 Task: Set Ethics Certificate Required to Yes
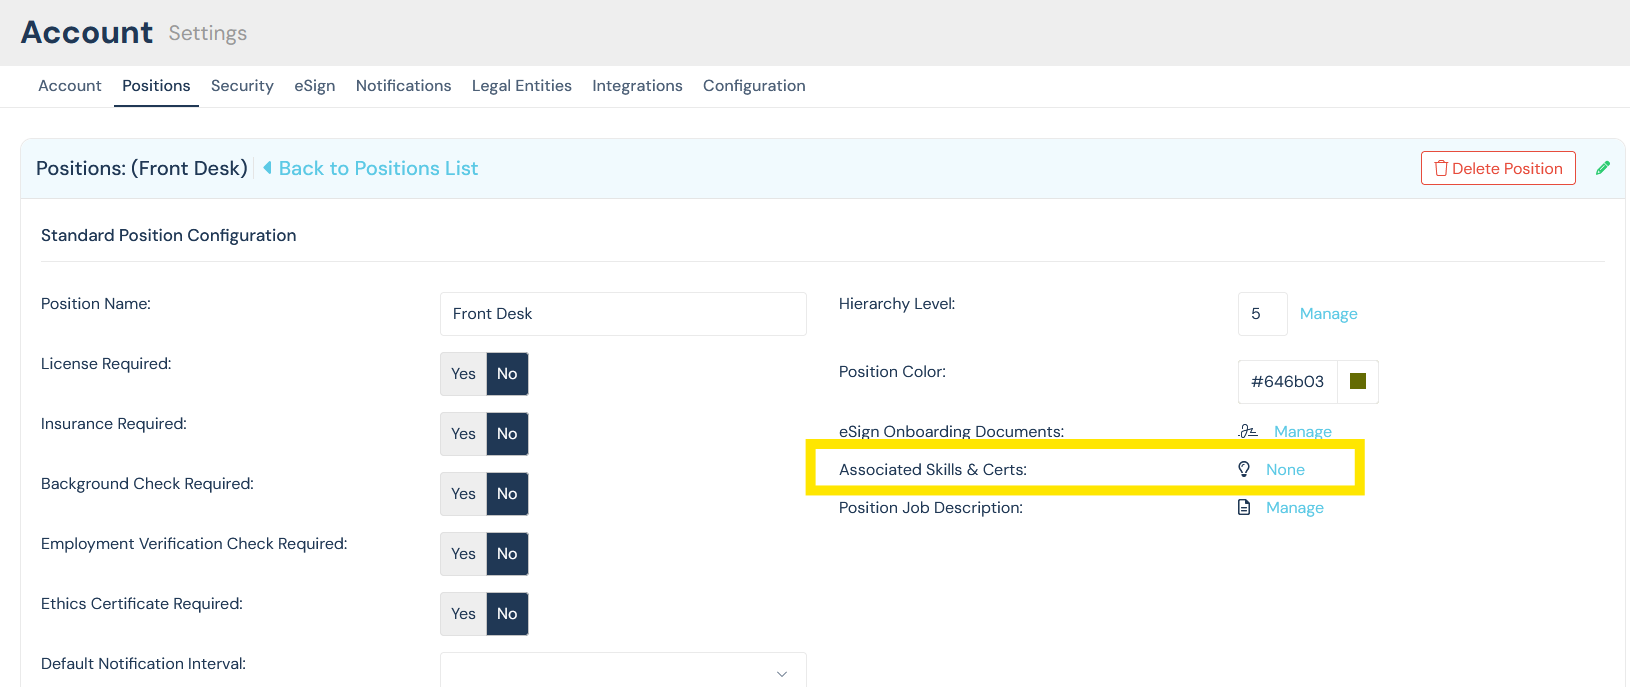[x=463, y=614]
